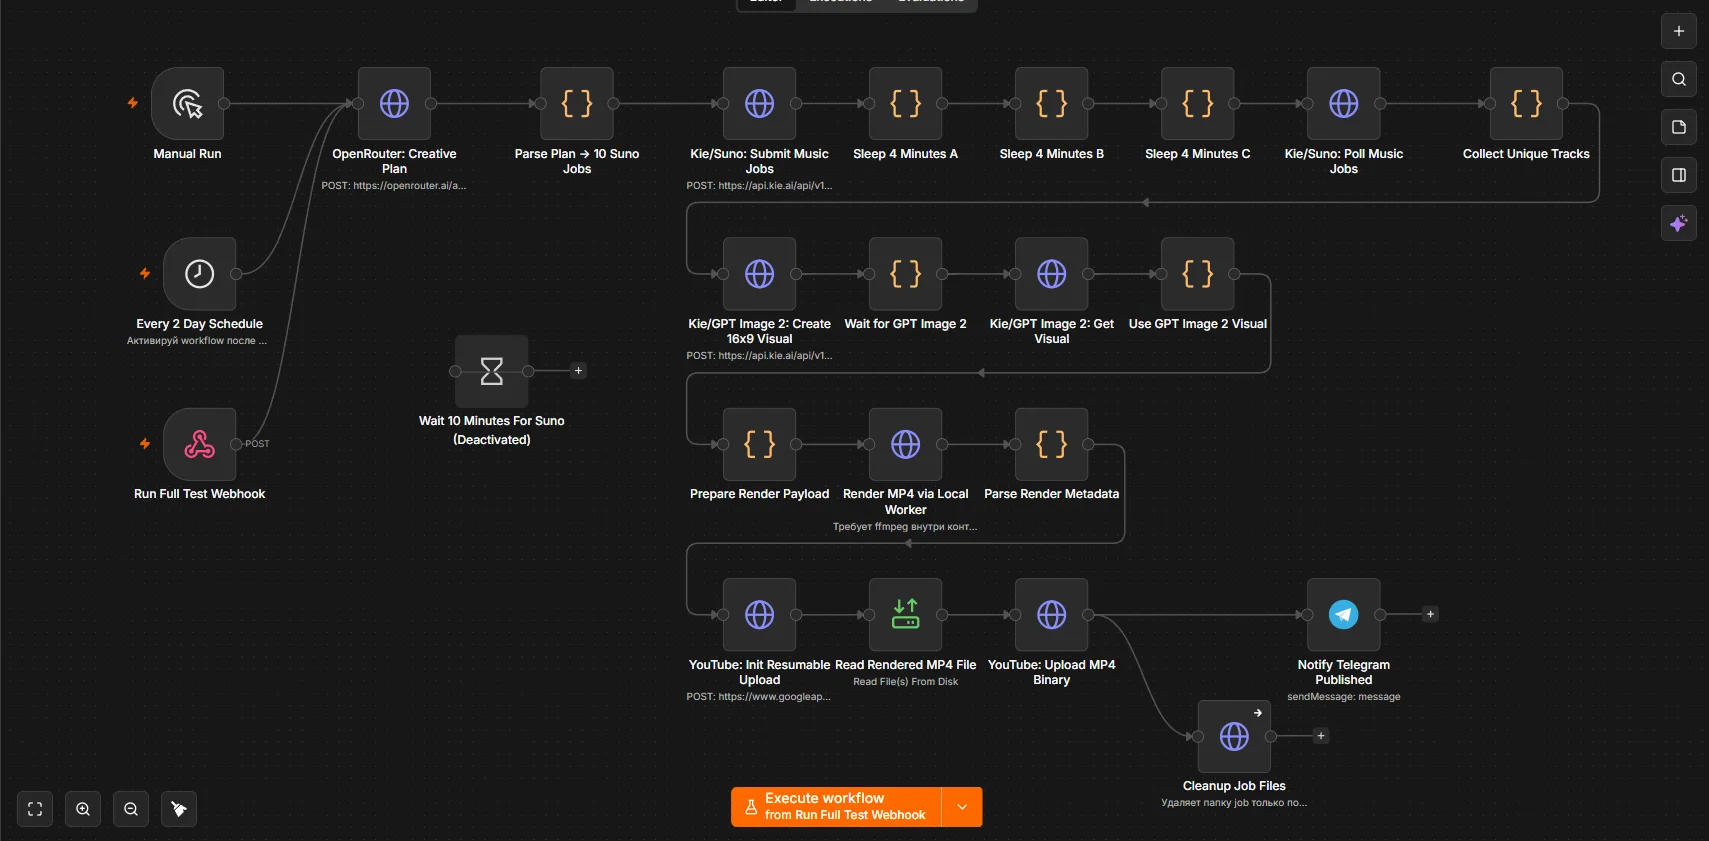The width and height of the screenshot is (1709, 841).
Task: Add a node after Notify Telegram Published
Action: coord(1430,614)
